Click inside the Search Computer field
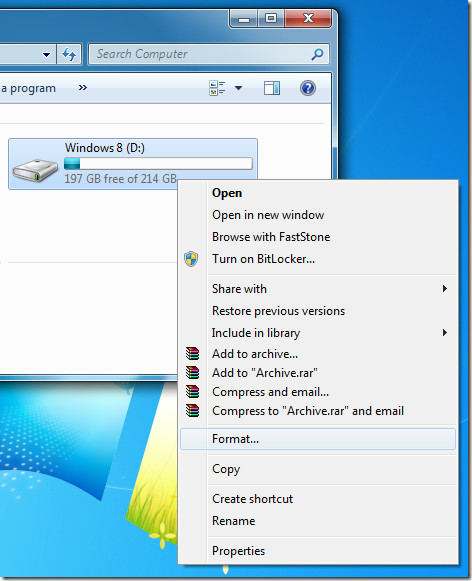 click(x=200, y=54)
